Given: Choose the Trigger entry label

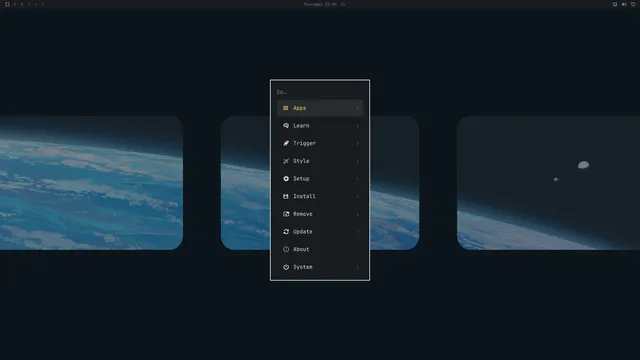Looking at the screenshot, I should pos(304,143).
